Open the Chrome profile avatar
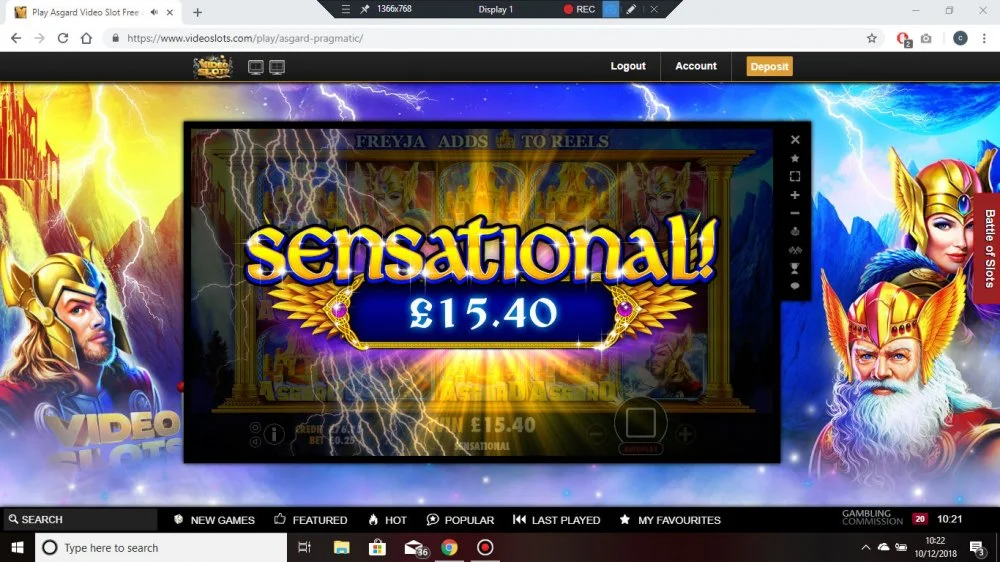Screen dimensions: 1000x562 [960, 38]
